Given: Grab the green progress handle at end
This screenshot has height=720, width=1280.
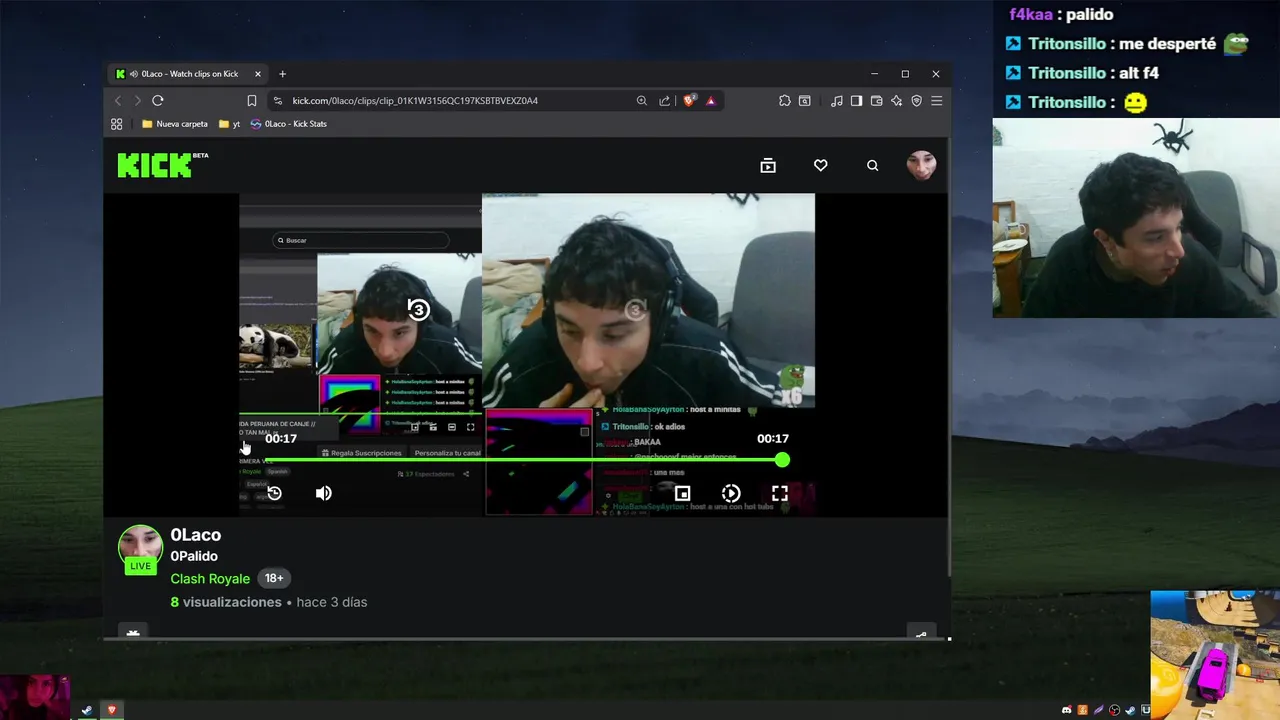Looking at the screenshot, I should [782, 460].
